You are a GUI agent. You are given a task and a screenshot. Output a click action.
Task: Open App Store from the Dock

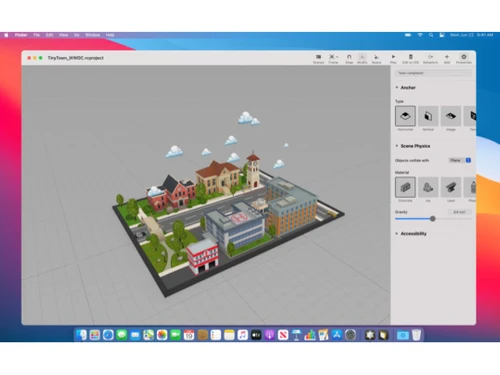tap(337, 335)
